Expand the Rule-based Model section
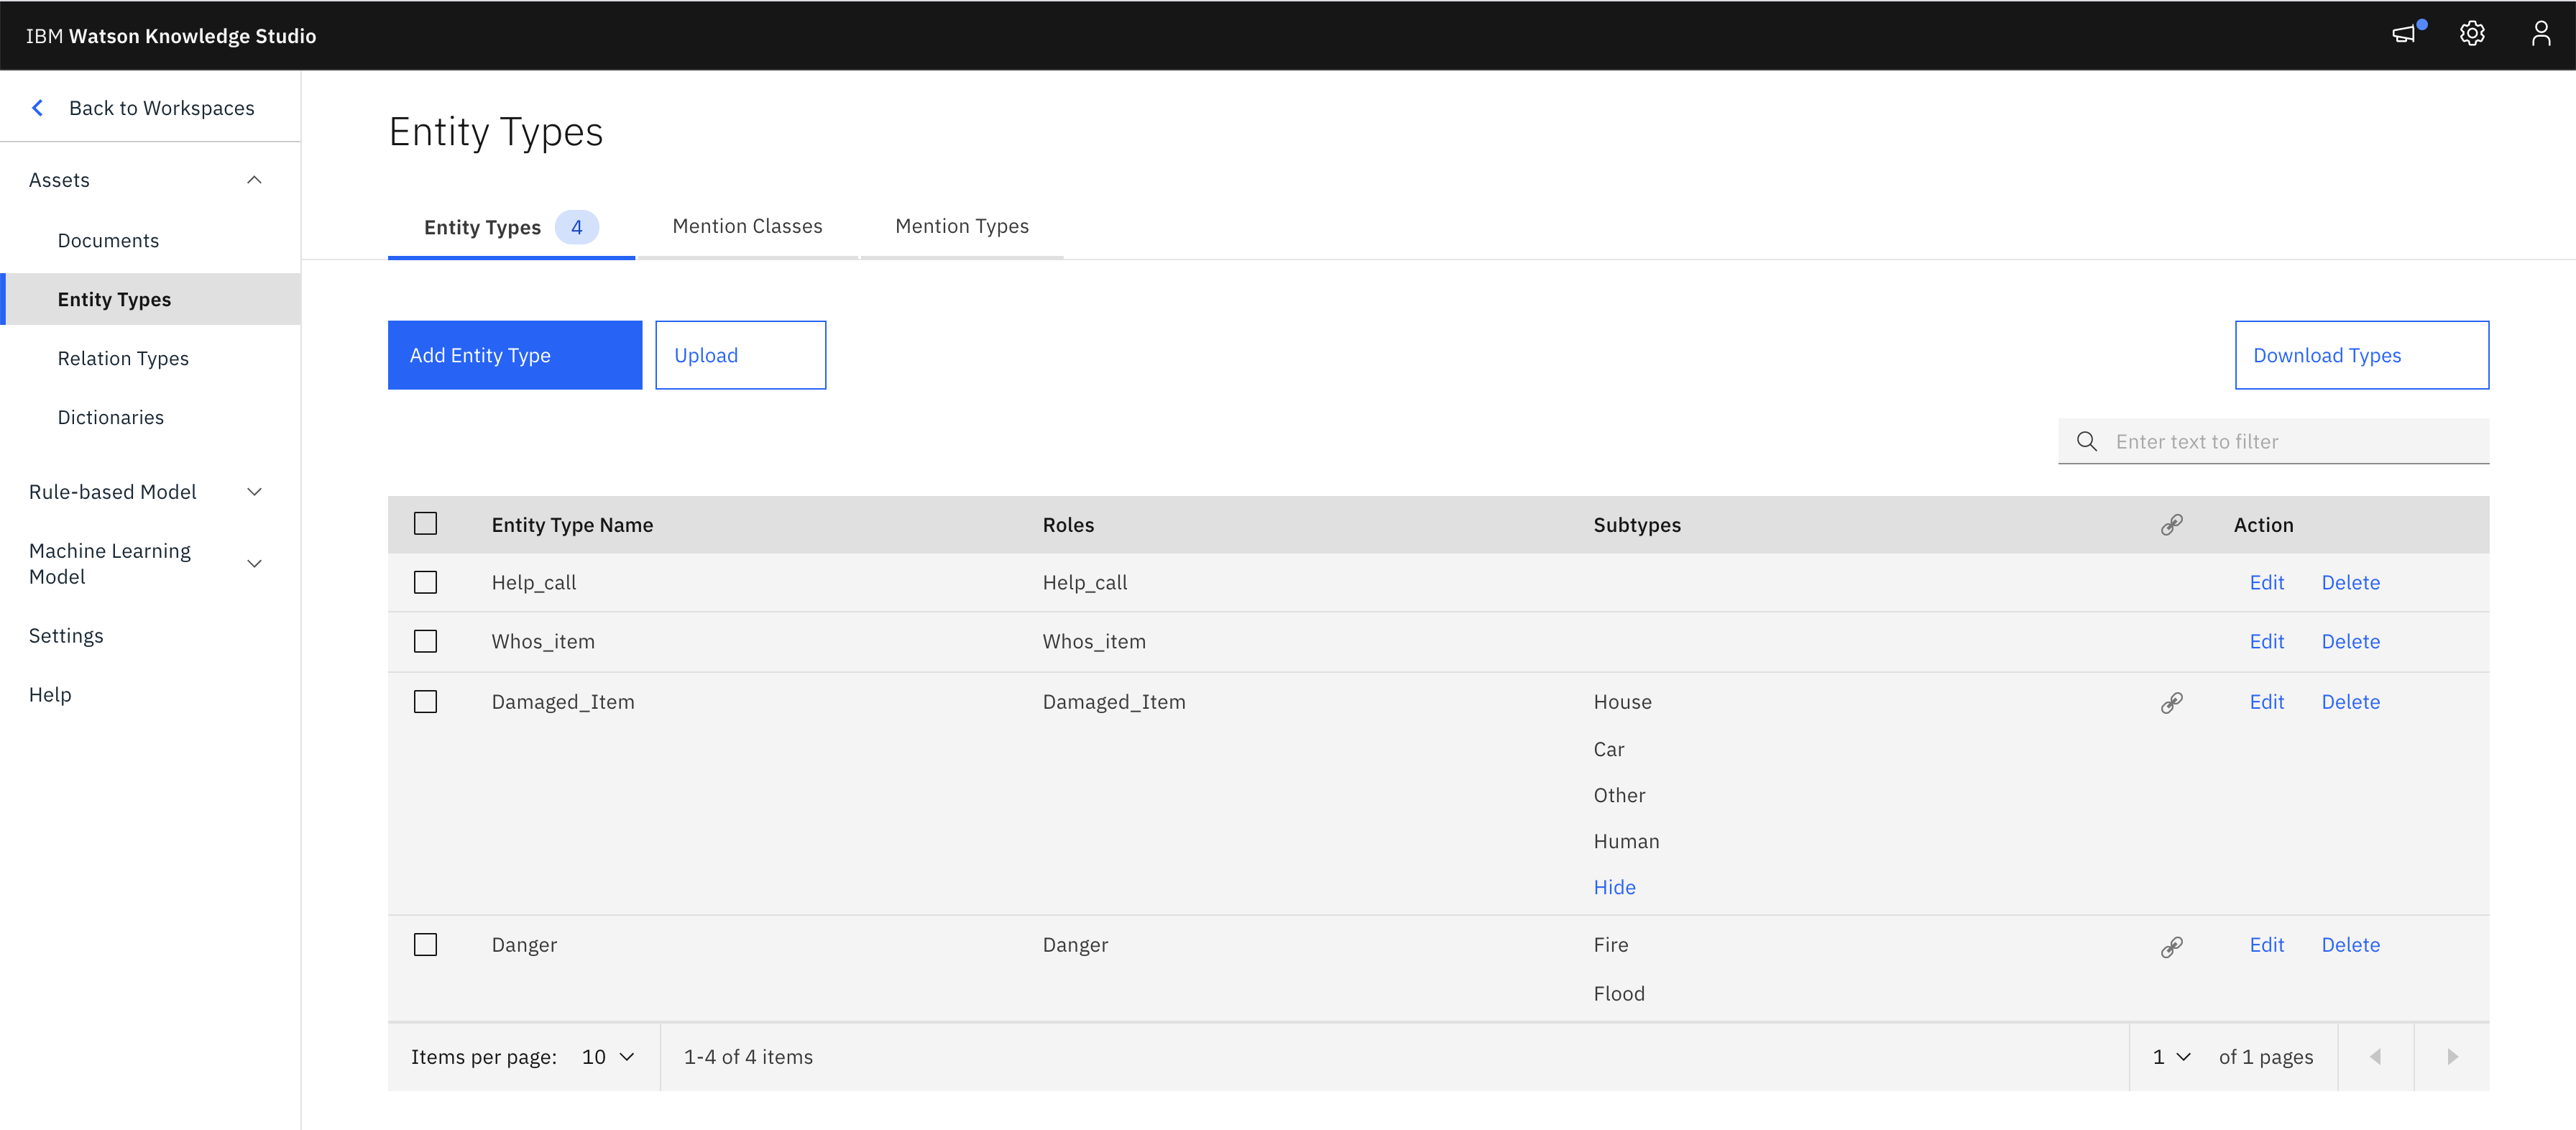This screenshot has height=1130, width=2576. (x=254, y=492)
